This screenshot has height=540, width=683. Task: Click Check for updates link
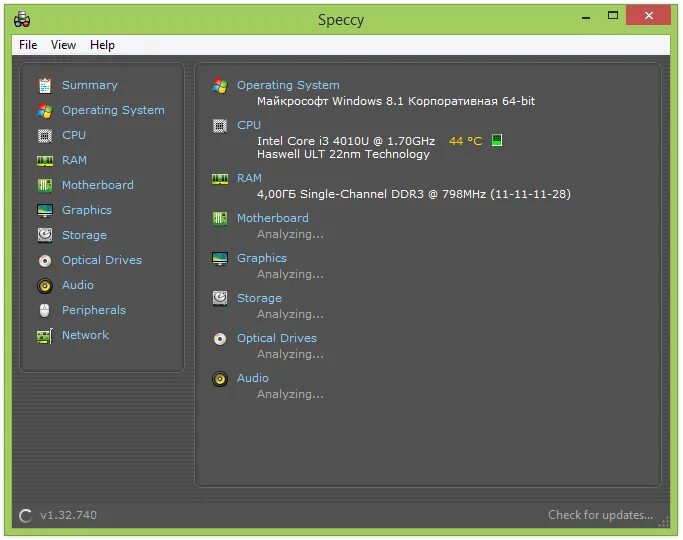click(600, 515)
